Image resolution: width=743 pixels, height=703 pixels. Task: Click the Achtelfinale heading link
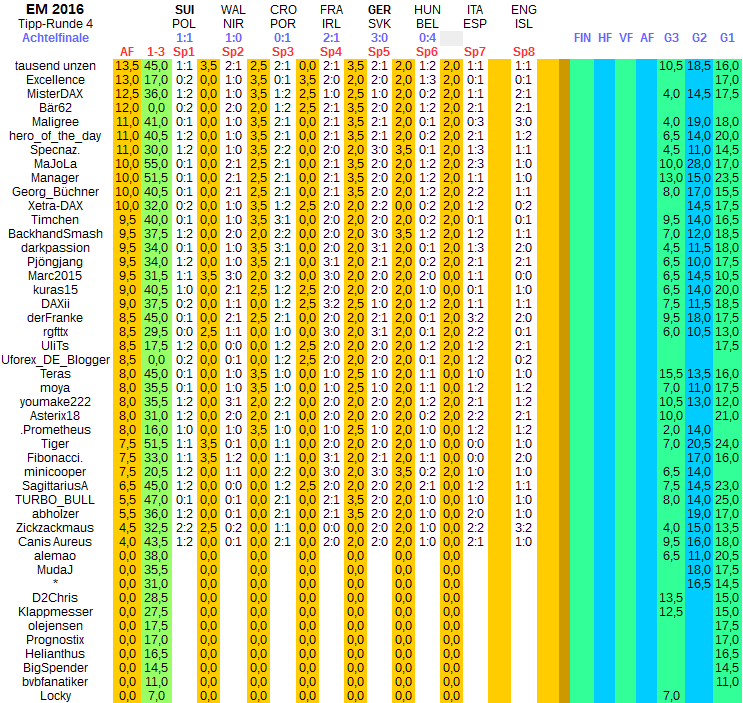56,37
